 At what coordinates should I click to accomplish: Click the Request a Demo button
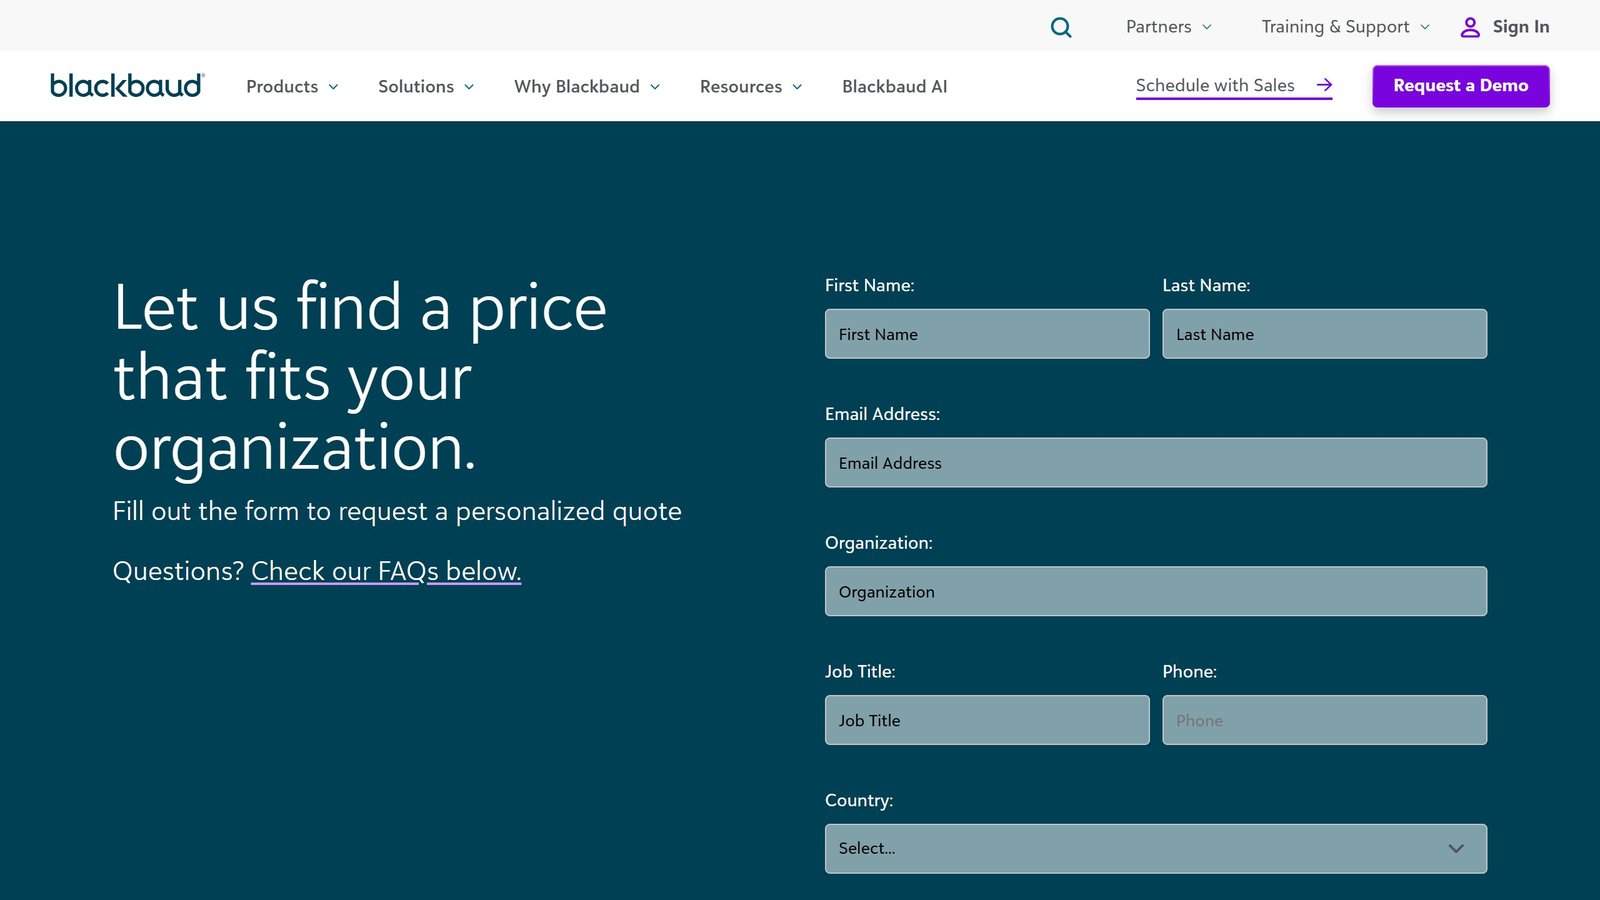pos(1461,86)
